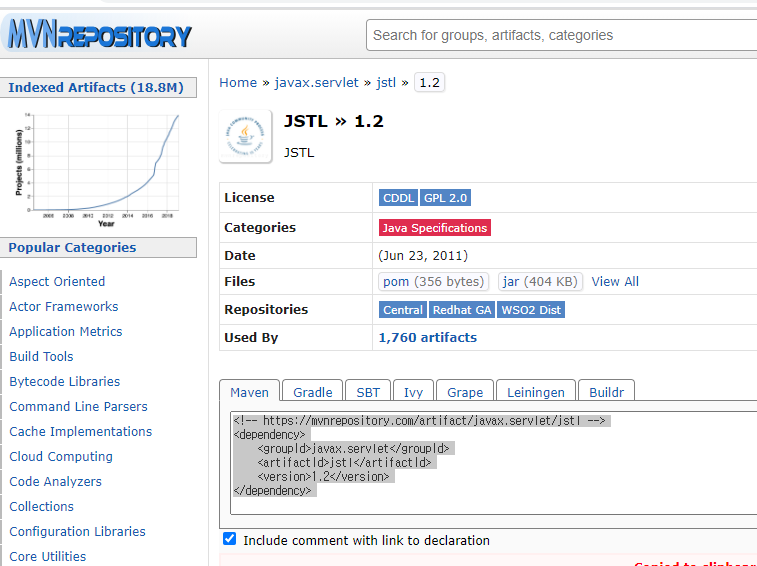Focus the search for groups, artifacts field

point(560,35)
